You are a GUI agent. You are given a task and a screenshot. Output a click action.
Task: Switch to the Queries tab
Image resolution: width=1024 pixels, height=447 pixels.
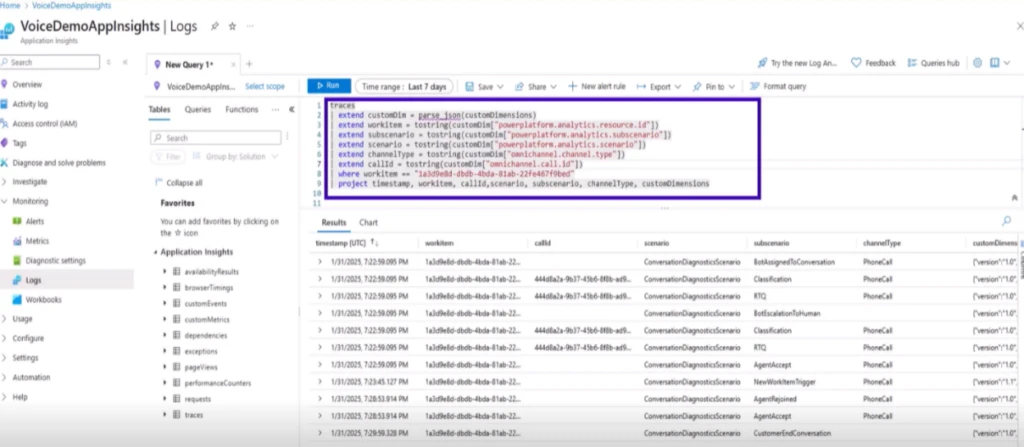198,110
